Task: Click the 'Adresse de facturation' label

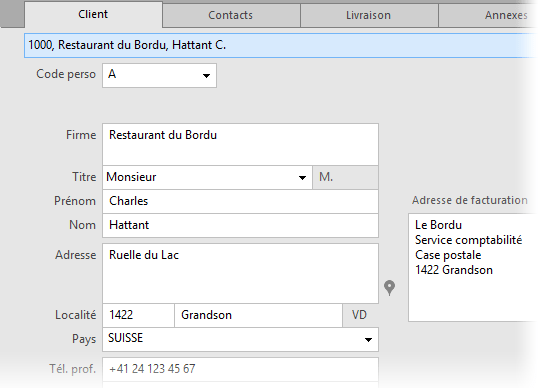Action: click(x=470, y=200)
